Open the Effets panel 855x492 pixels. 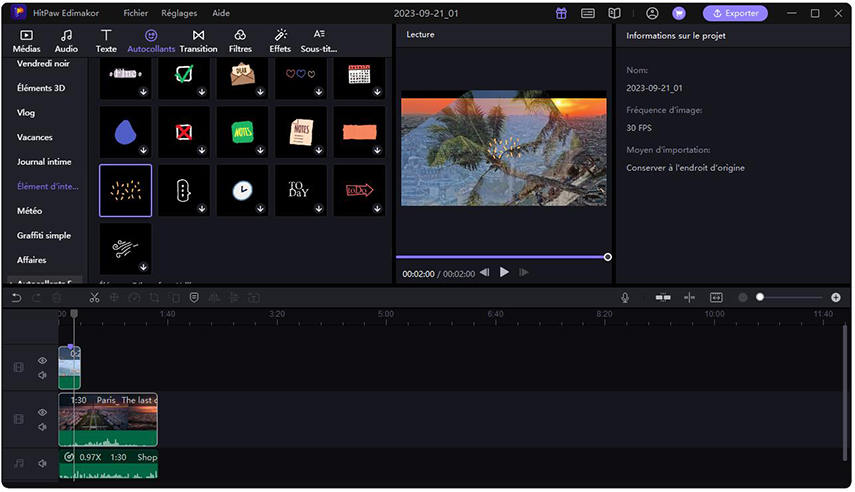tap(279, 41)
